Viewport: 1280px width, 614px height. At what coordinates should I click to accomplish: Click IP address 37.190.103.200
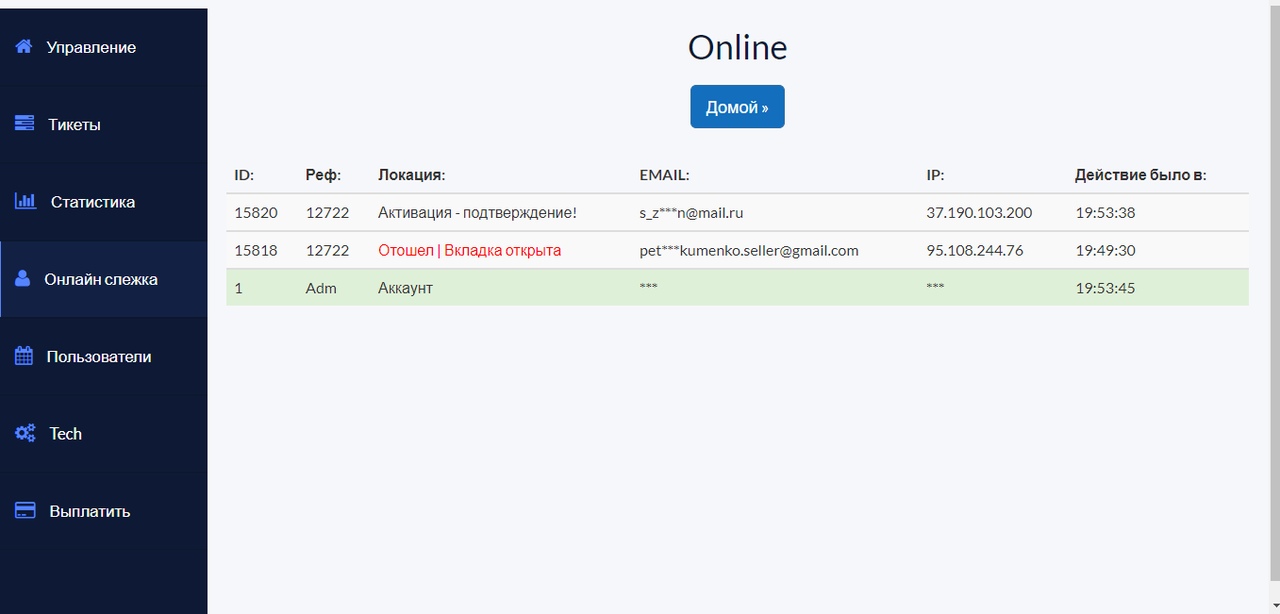click(979, 213)
